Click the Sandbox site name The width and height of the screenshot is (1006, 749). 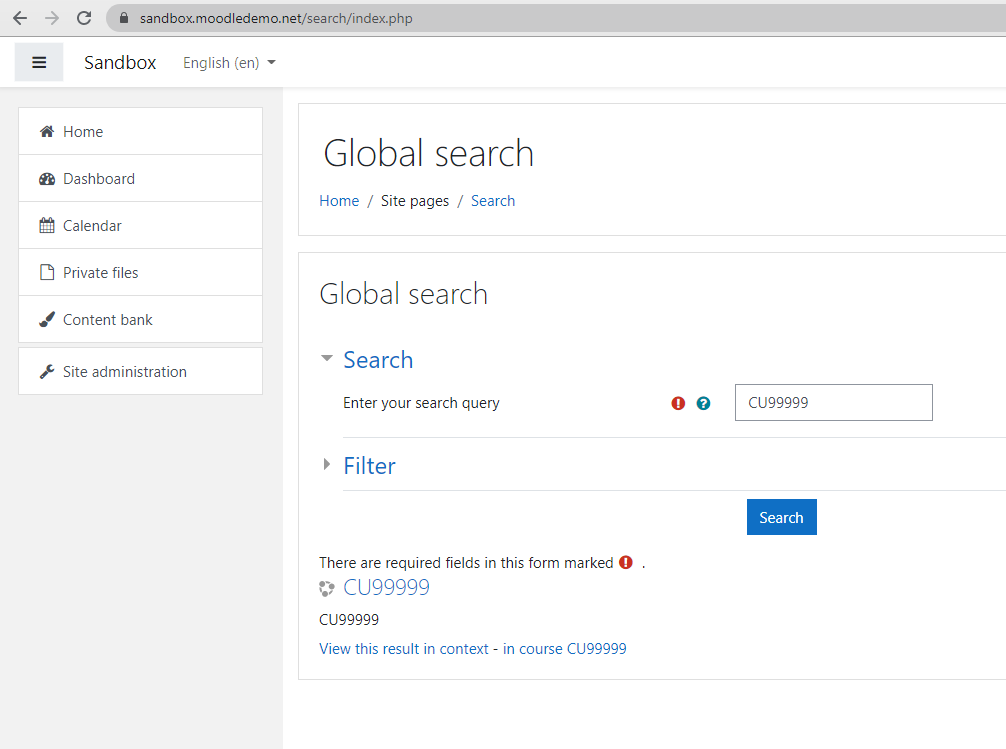point(120,62)
